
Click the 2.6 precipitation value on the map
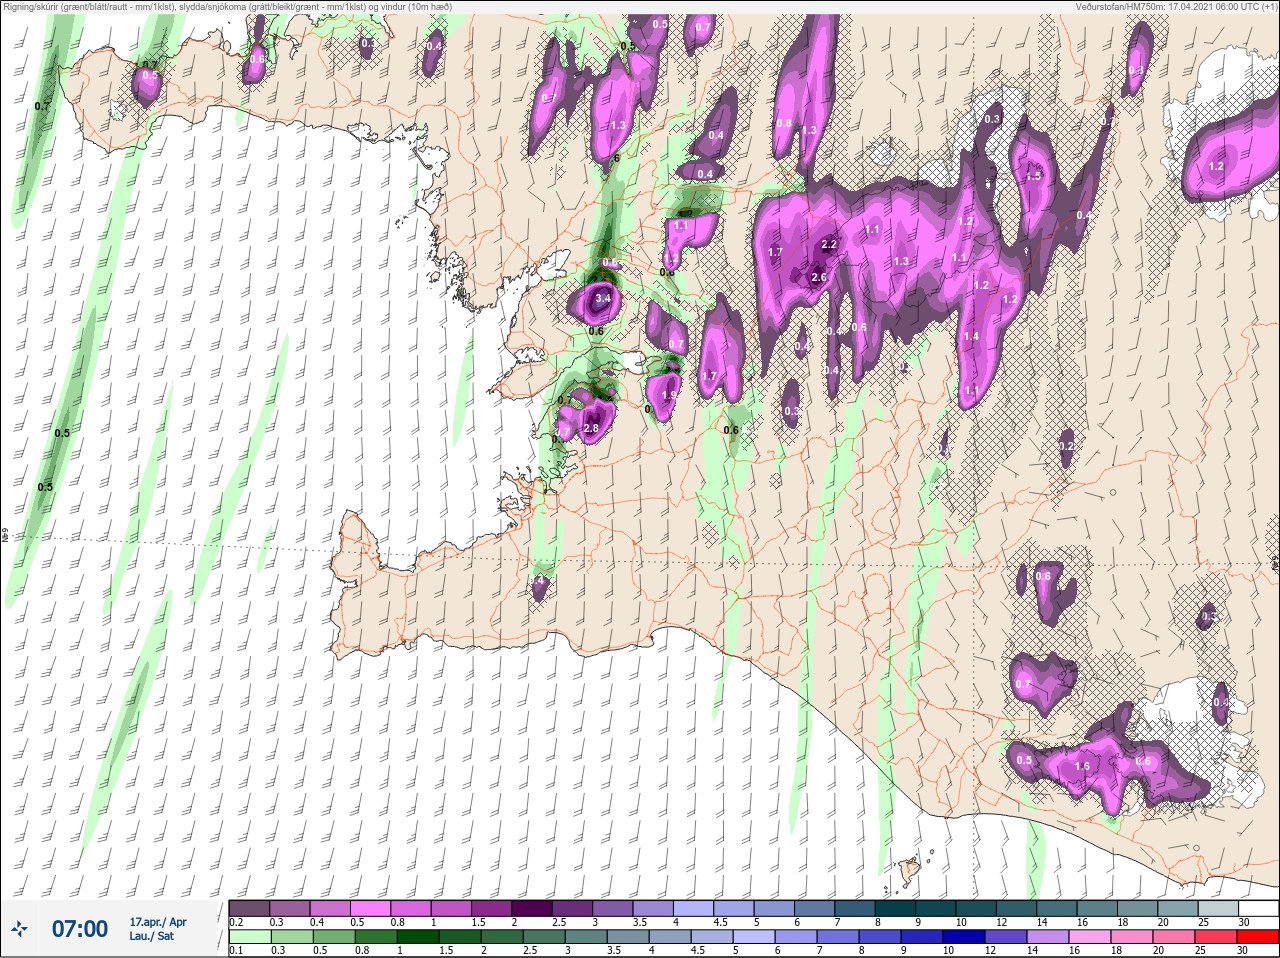tap(818, 277)
